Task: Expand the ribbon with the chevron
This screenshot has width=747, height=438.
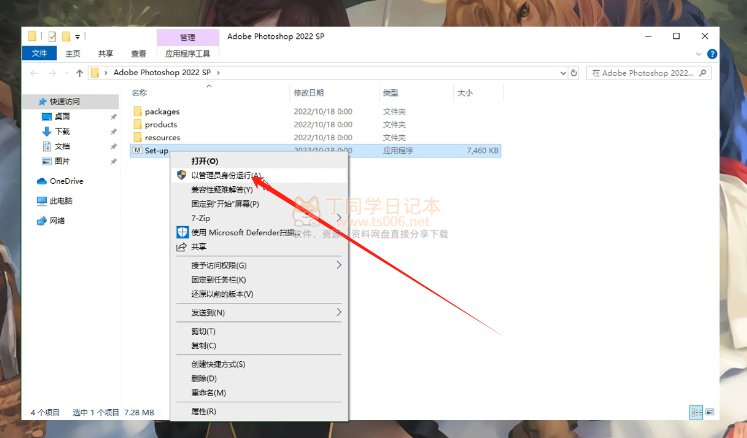Action: point(698,54)
